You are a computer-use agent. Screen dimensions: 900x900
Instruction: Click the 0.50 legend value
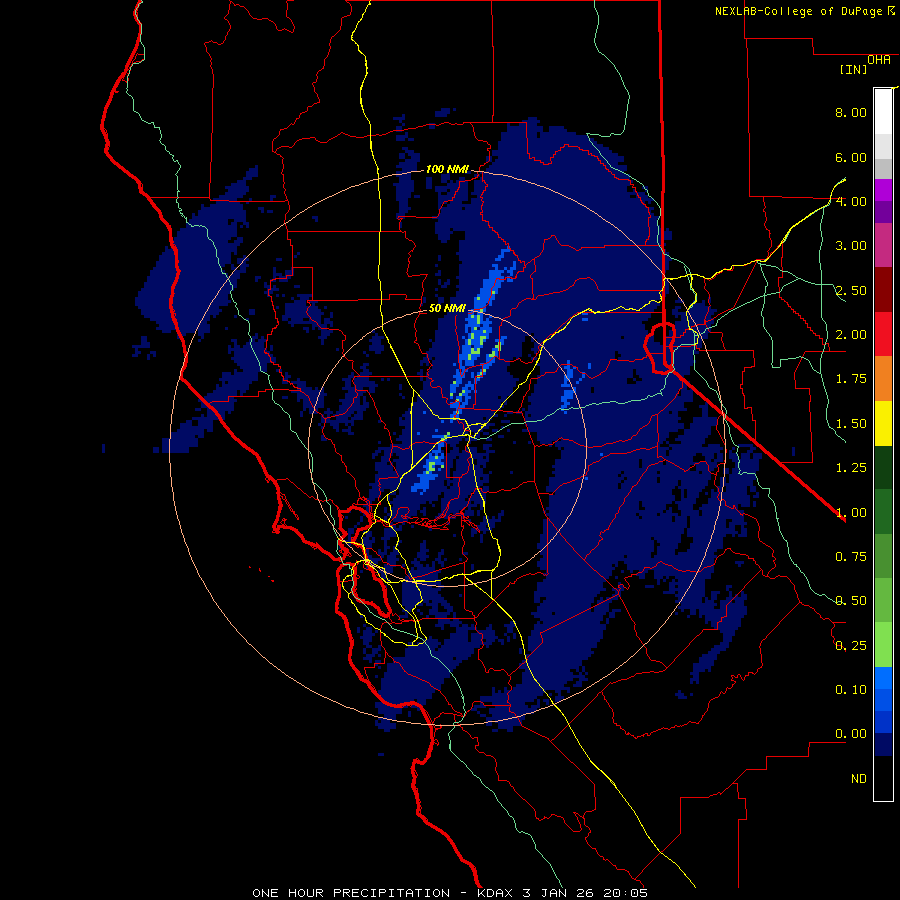(851, 601)
